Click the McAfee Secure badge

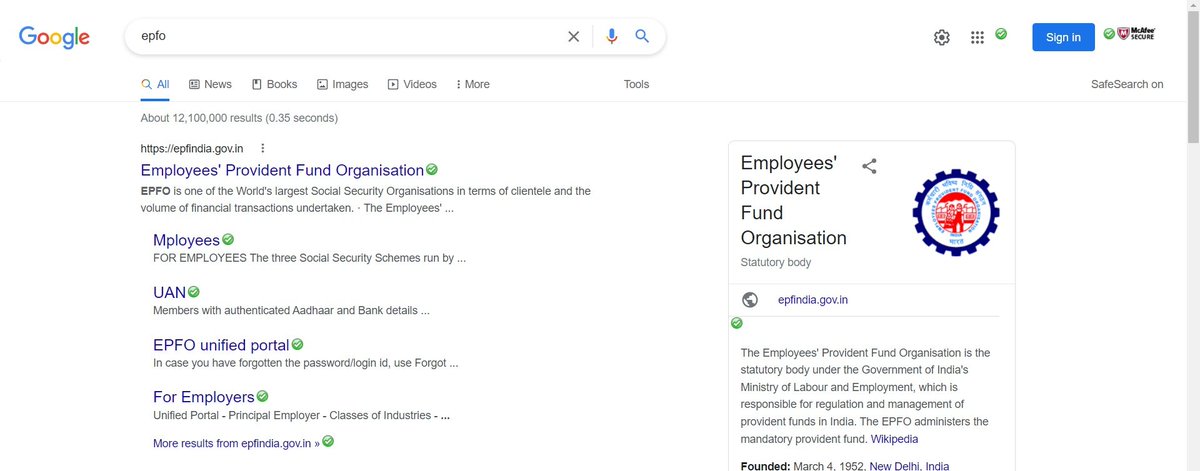tap(1137, 35)
